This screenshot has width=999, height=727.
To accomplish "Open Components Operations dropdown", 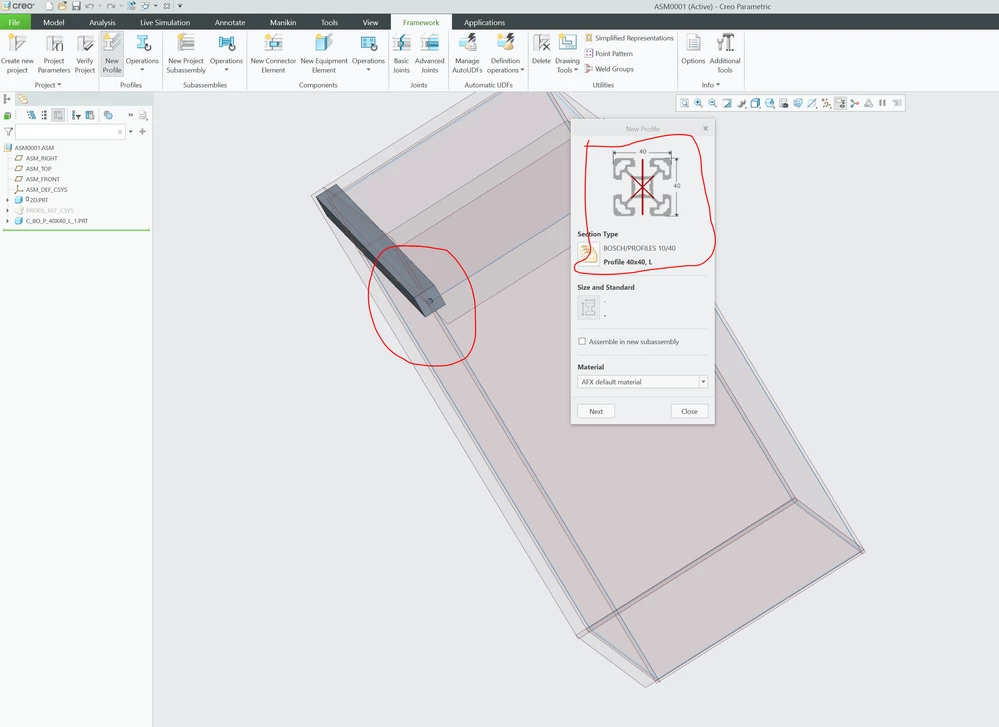I will pos(368,54).
